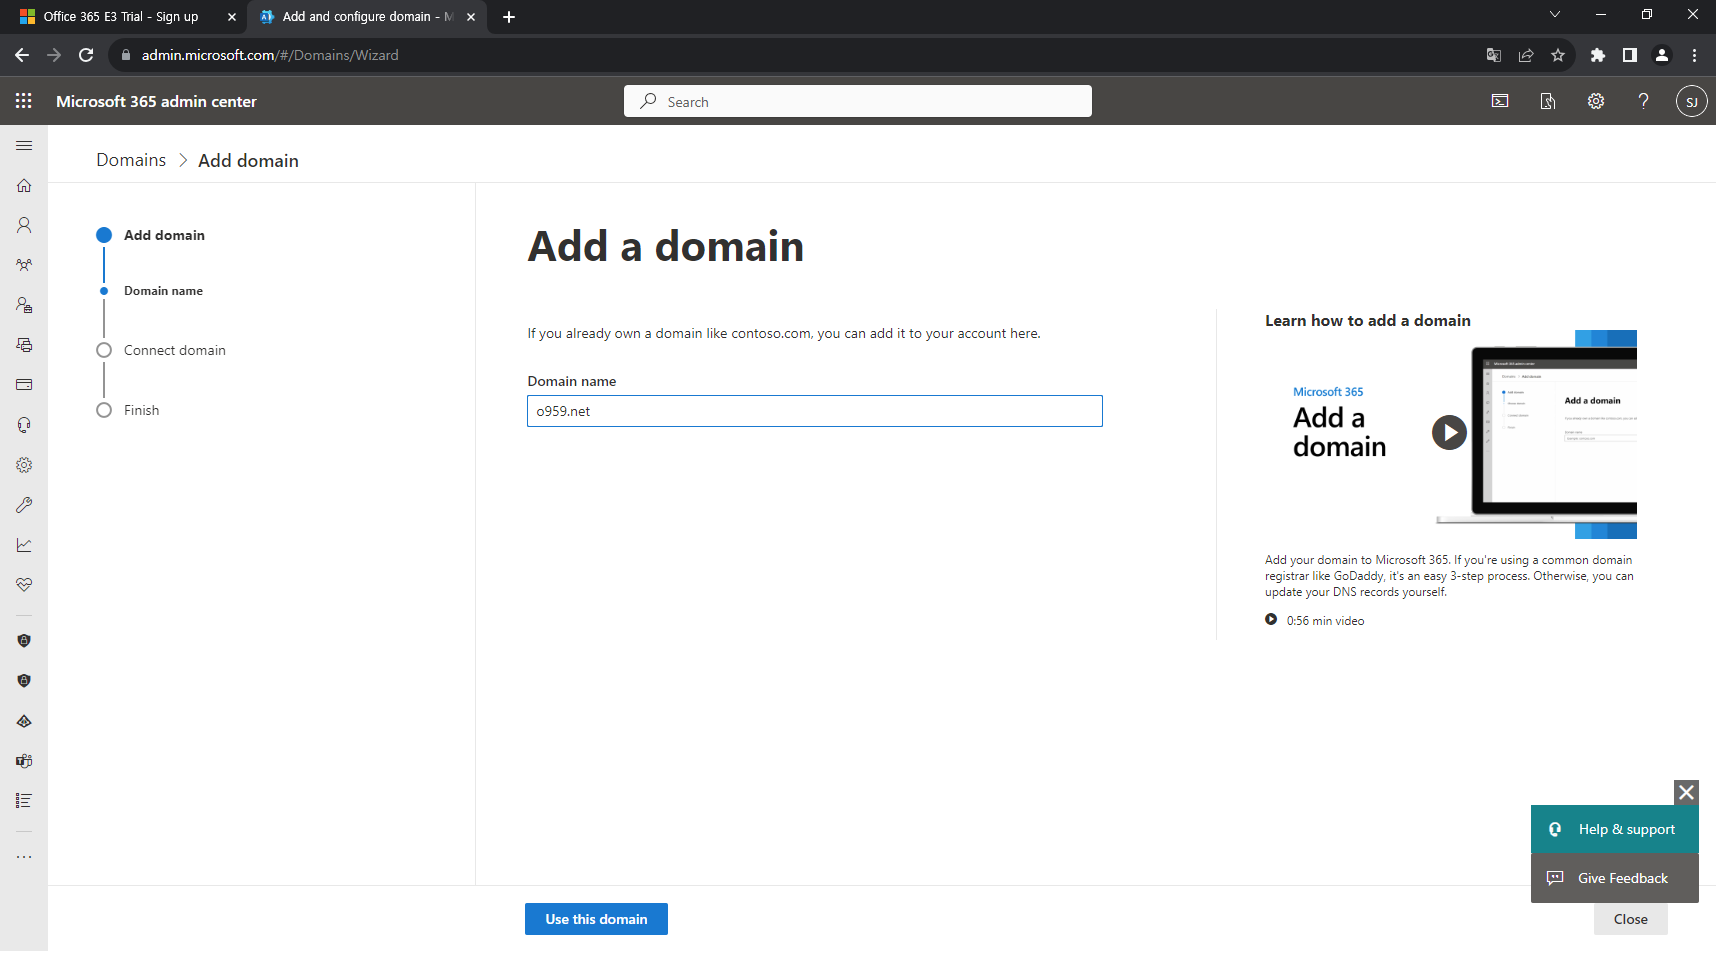Click the Close button at bottom right
The width and height of the screenshot is (1716, 953).
point(1630,919)
